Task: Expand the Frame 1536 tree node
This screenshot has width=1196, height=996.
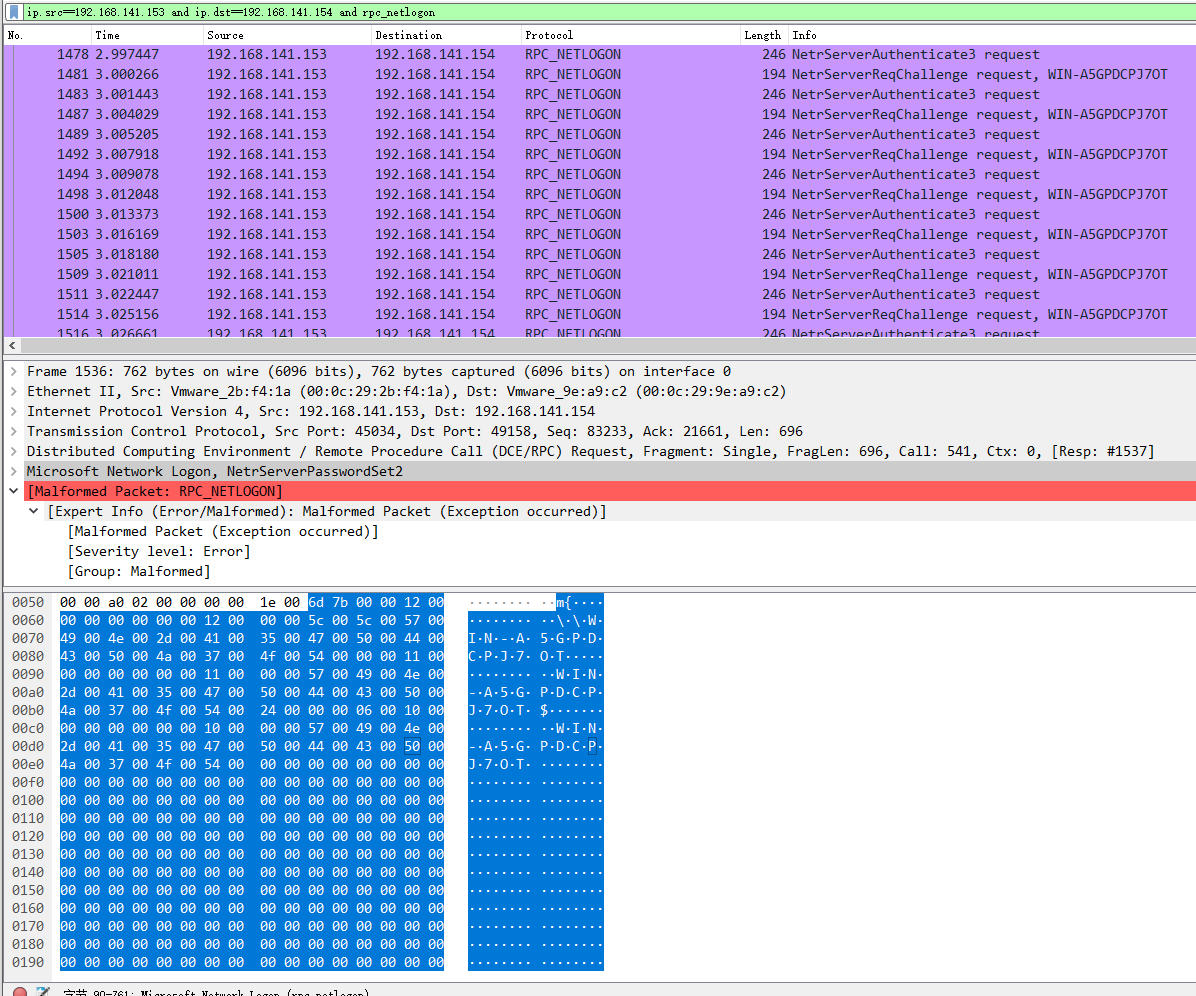Action: click(13, 371)
